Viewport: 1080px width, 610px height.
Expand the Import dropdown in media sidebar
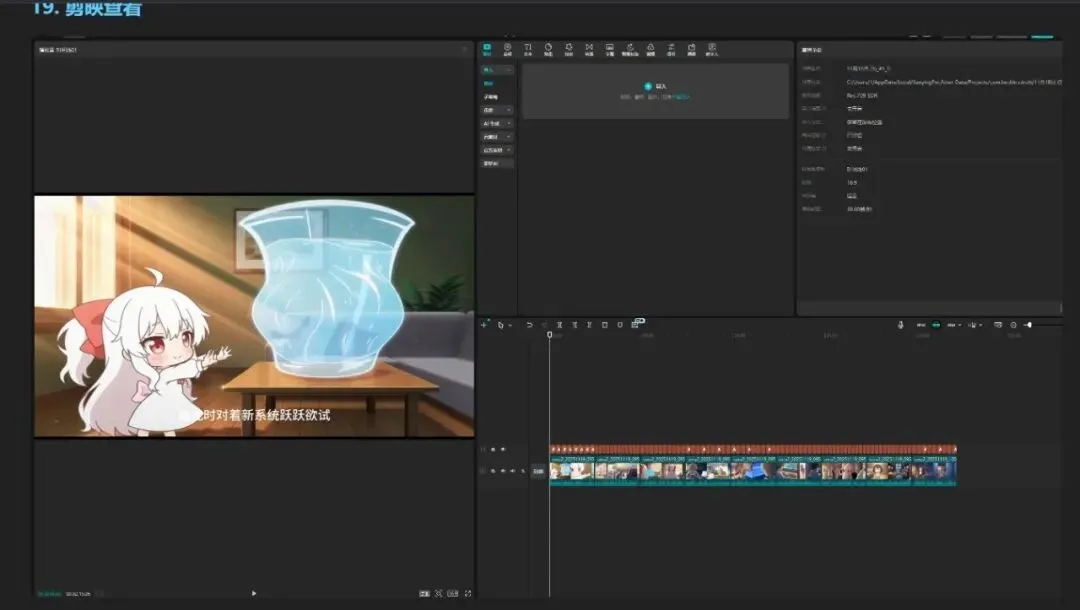pyautogui.click(x=497, y=70)
